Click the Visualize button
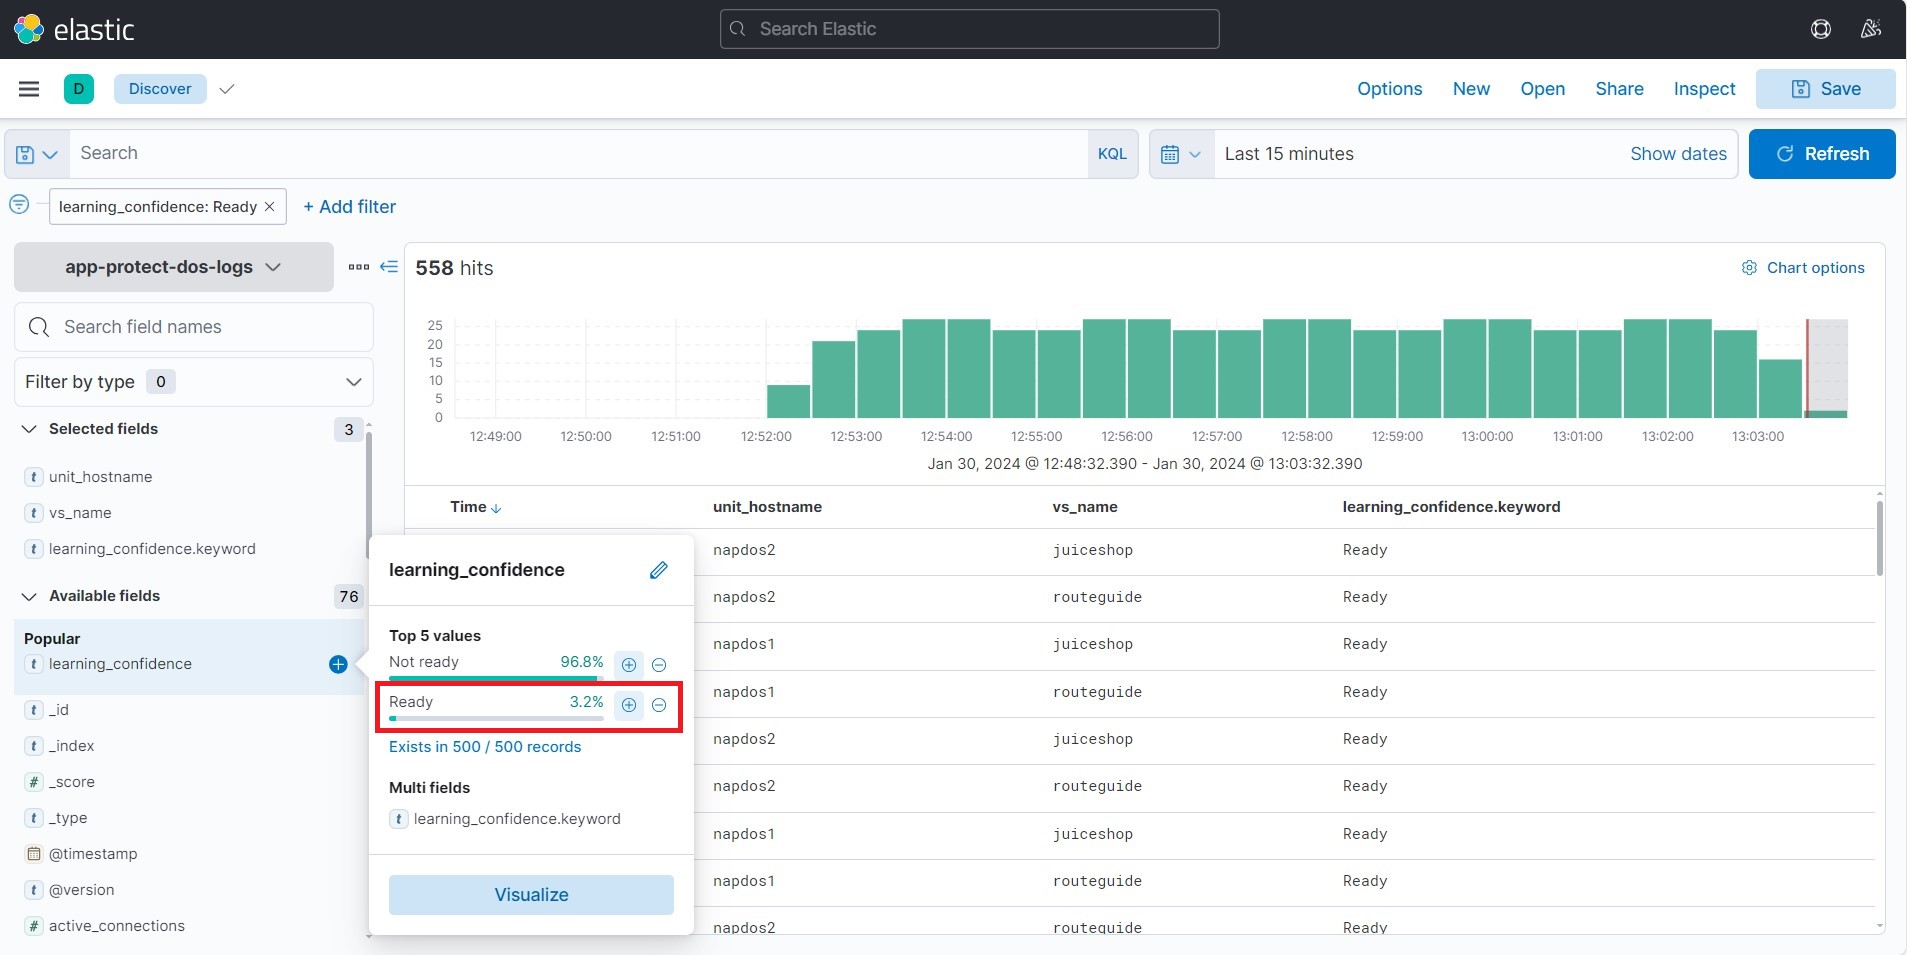Viewport: 1907px width, 955px height. coord(531,895)
